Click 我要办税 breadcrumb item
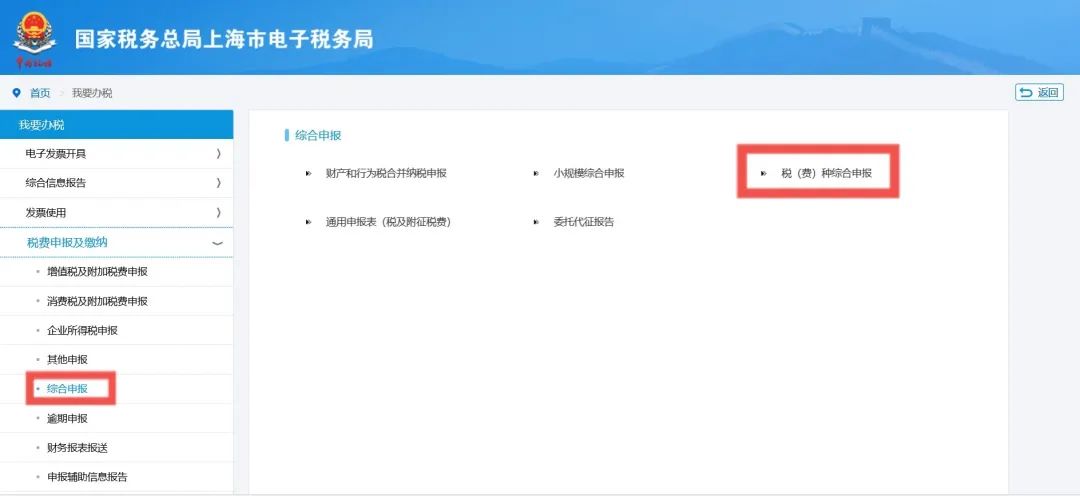The width and height of the screenshot is (1080, 496). tap(92, 93)
